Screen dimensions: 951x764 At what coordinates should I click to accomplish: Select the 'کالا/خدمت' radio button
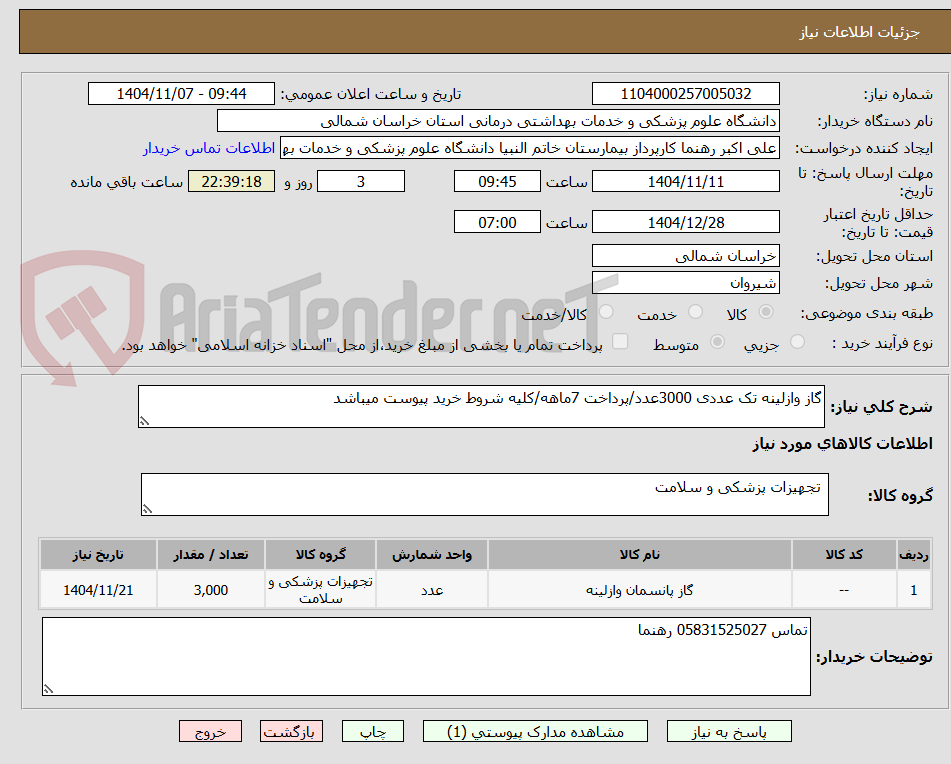pos(606,312)
